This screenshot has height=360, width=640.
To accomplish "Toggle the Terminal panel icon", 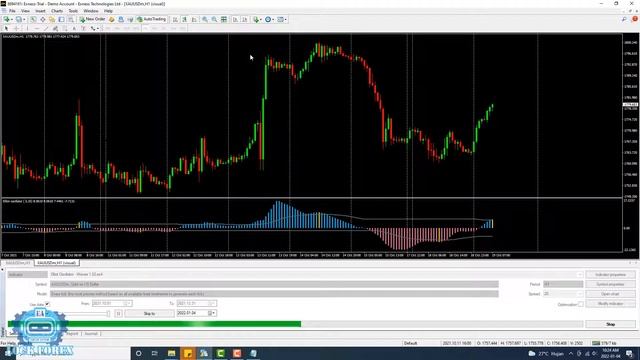I will tap(61, 19).
